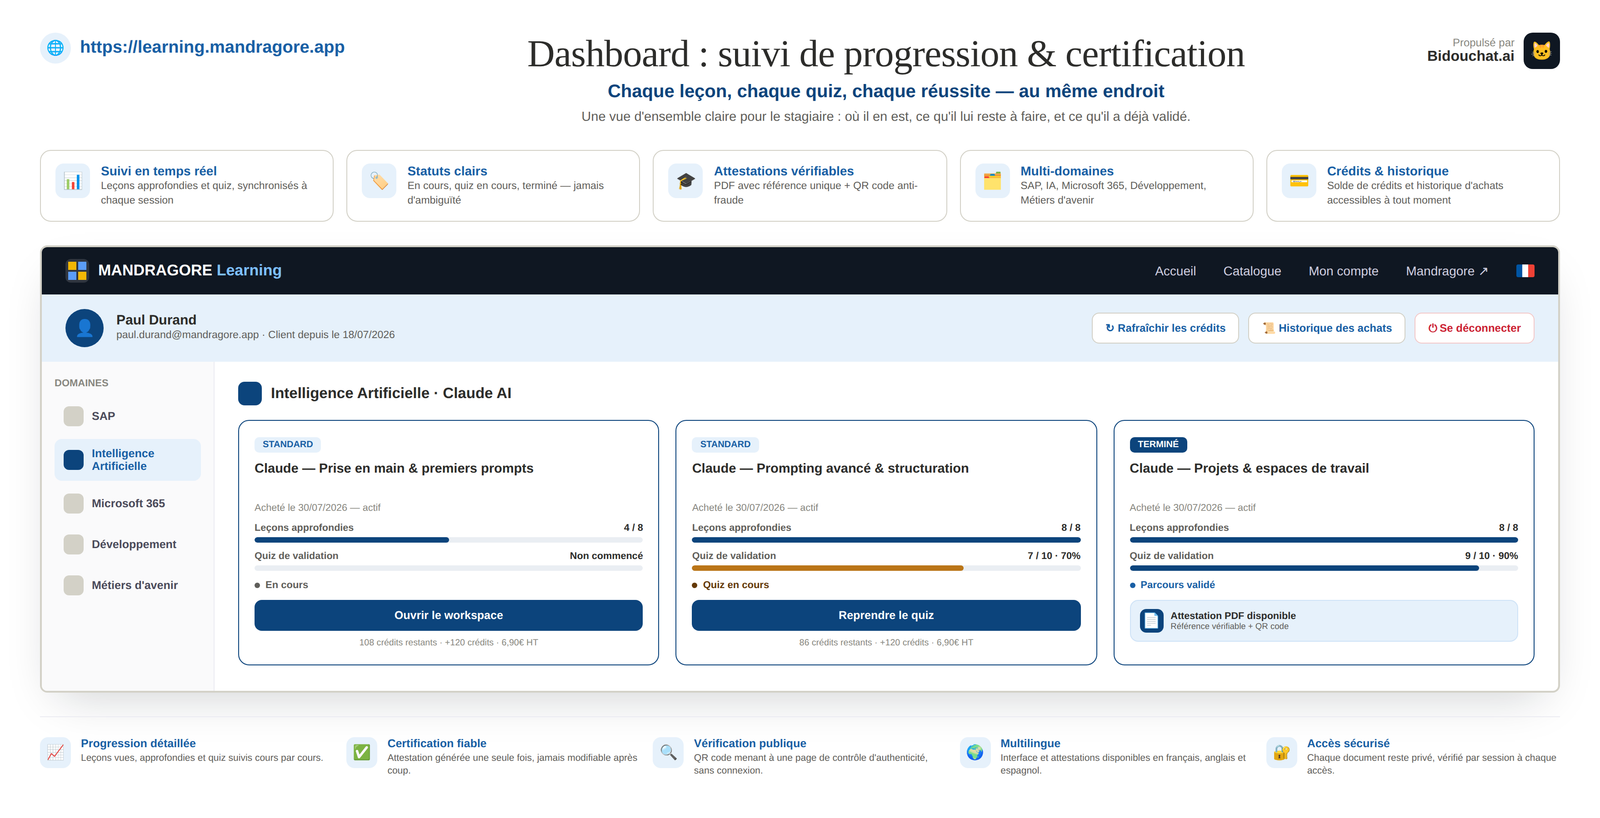Click the globe icon beside the URL

tap(56, 47)
